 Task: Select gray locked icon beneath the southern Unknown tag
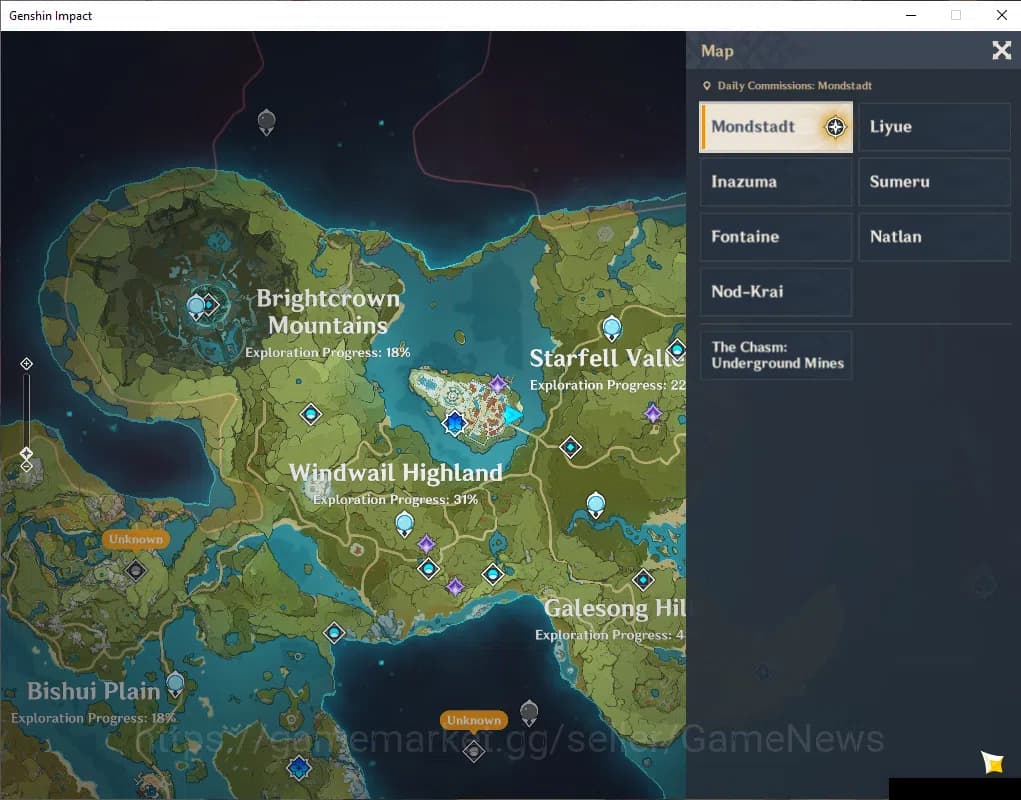473,752
